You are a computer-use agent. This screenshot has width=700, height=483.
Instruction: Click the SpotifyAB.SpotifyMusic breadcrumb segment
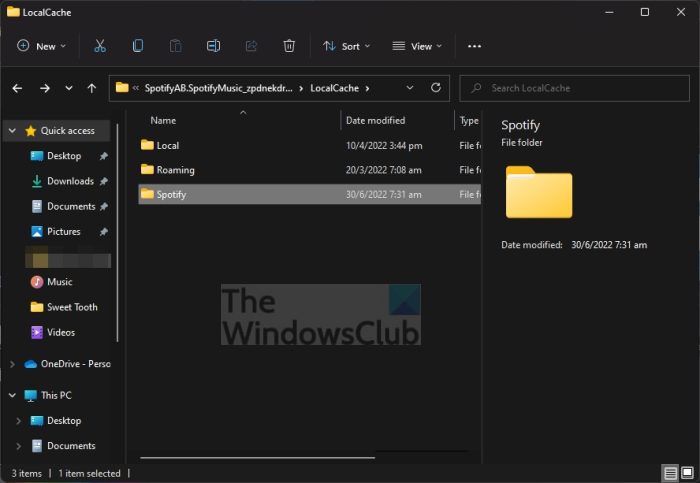click(219, 88)
